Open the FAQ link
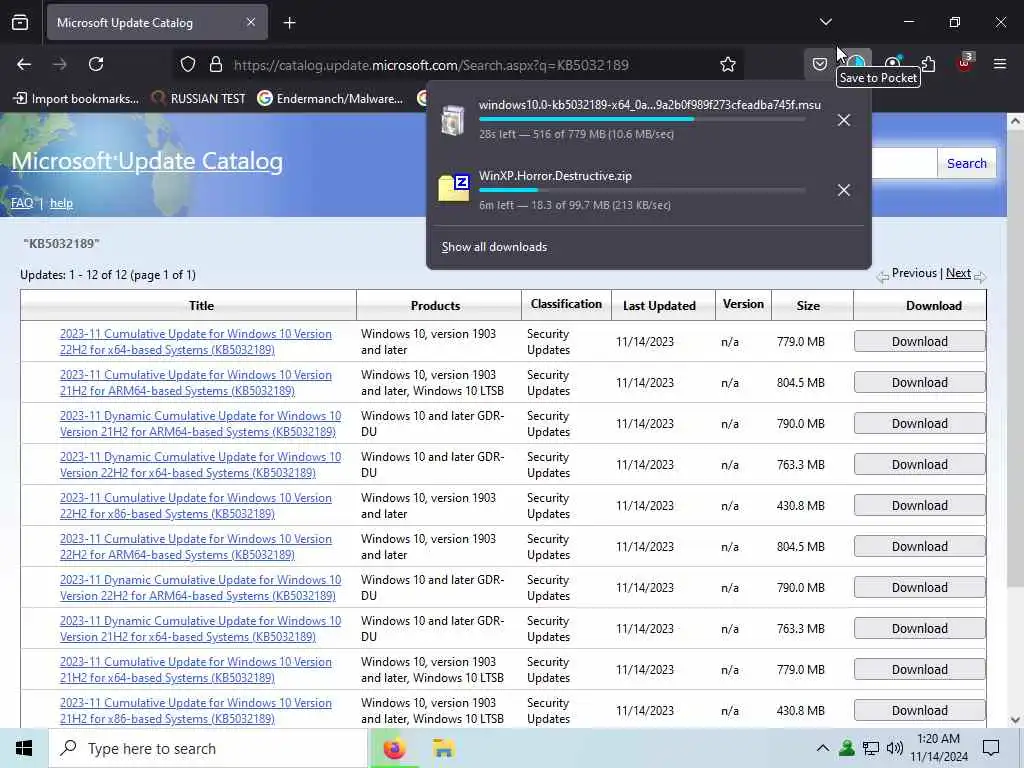 tap(22, 203)
